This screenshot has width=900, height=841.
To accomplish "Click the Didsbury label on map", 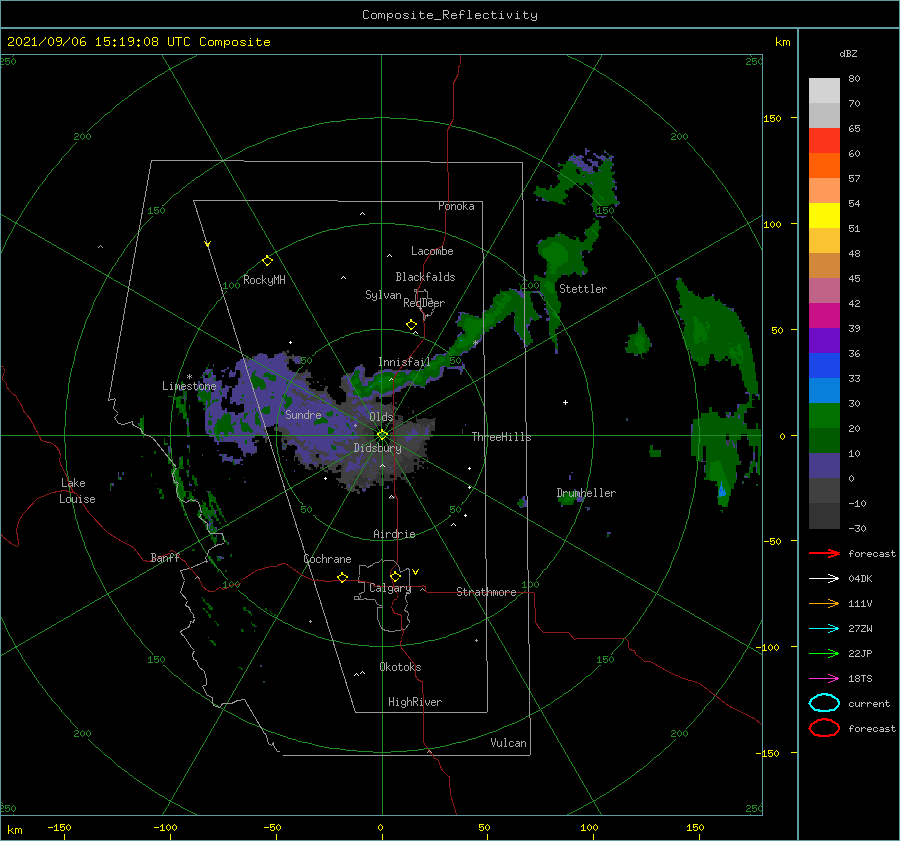I will pos(377,448).
